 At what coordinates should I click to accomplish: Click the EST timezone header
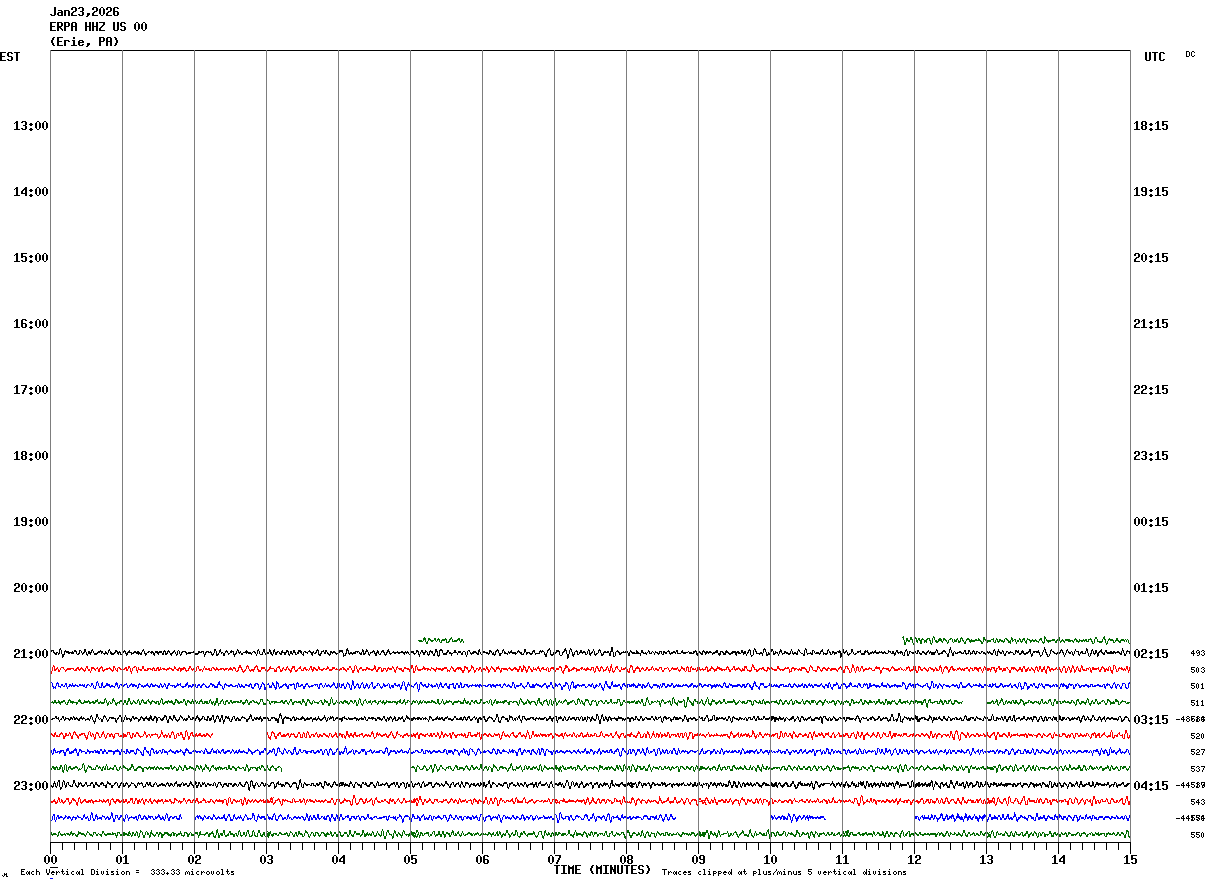pyautogui.click(x=10, y=57)
